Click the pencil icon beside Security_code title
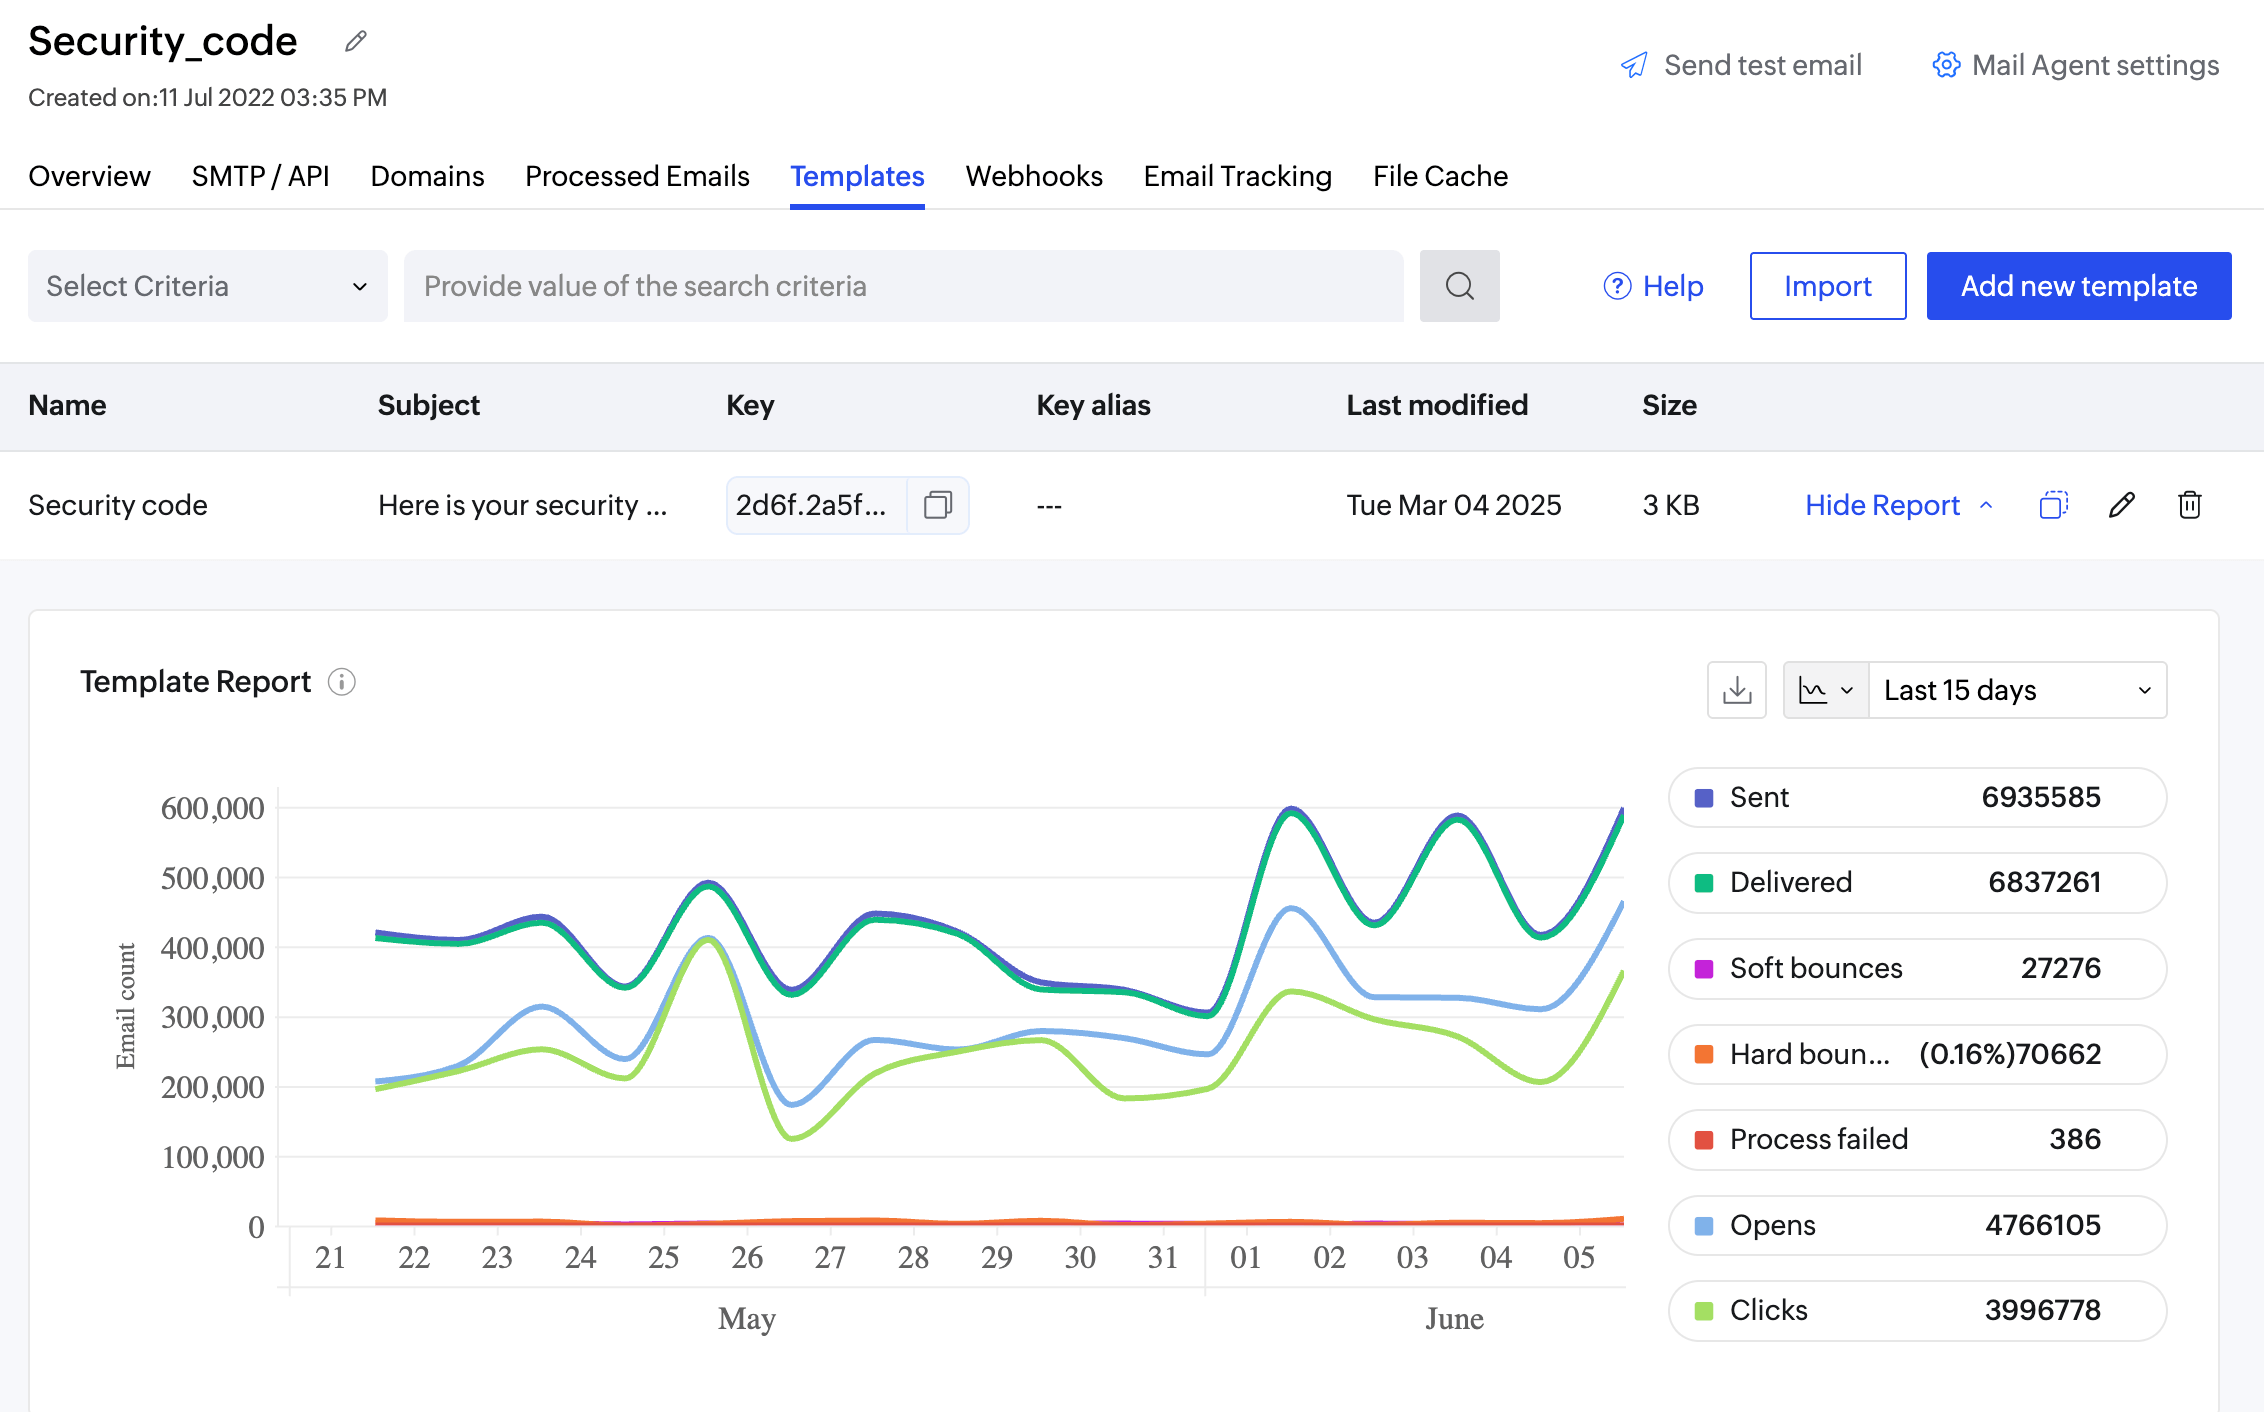This screenshot has width=2264, height=1412. (x=356, y=41)
